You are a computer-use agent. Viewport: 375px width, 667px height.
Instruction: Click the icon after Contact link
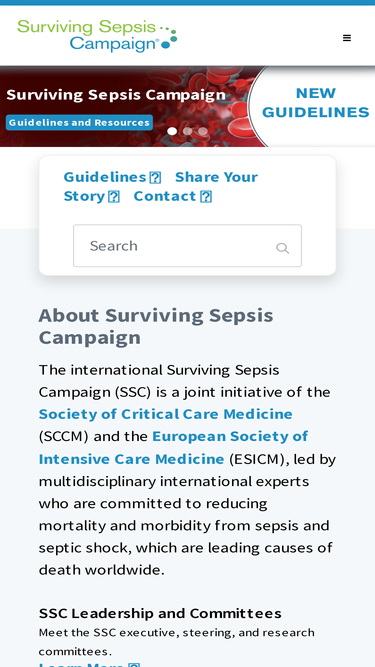[x=206, y=197]
